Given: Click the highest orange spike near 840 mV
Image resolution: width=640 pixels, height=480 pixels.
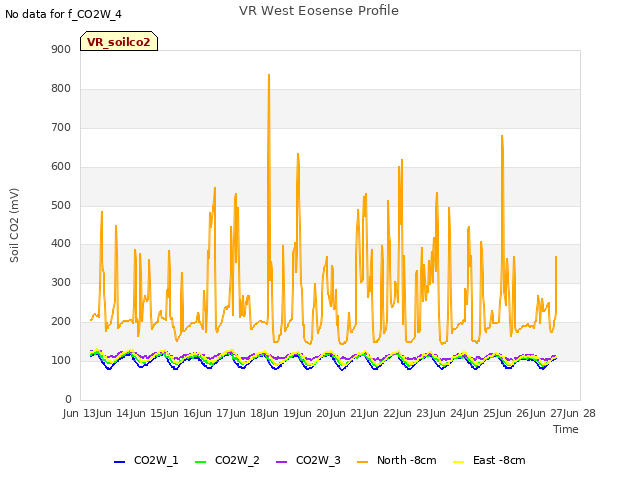Looking at the screenshot, I should tap(269, 75).
